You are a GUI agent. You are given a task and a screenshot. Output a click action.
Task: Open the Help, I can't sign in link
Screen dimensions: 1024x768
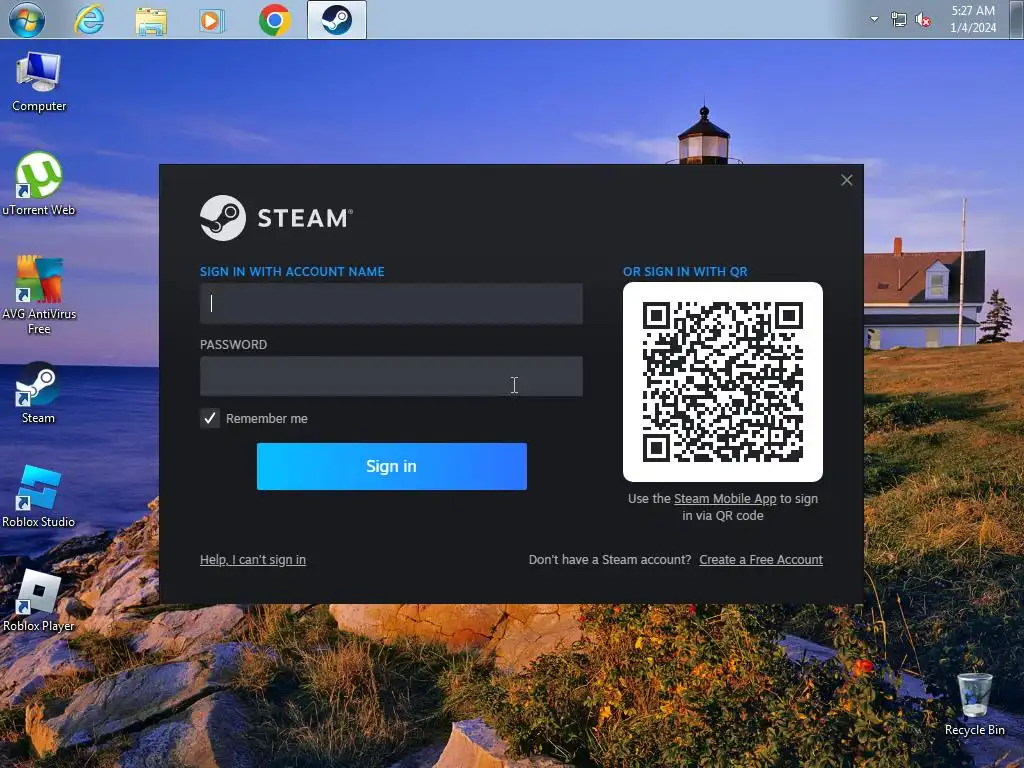(253, 560)
